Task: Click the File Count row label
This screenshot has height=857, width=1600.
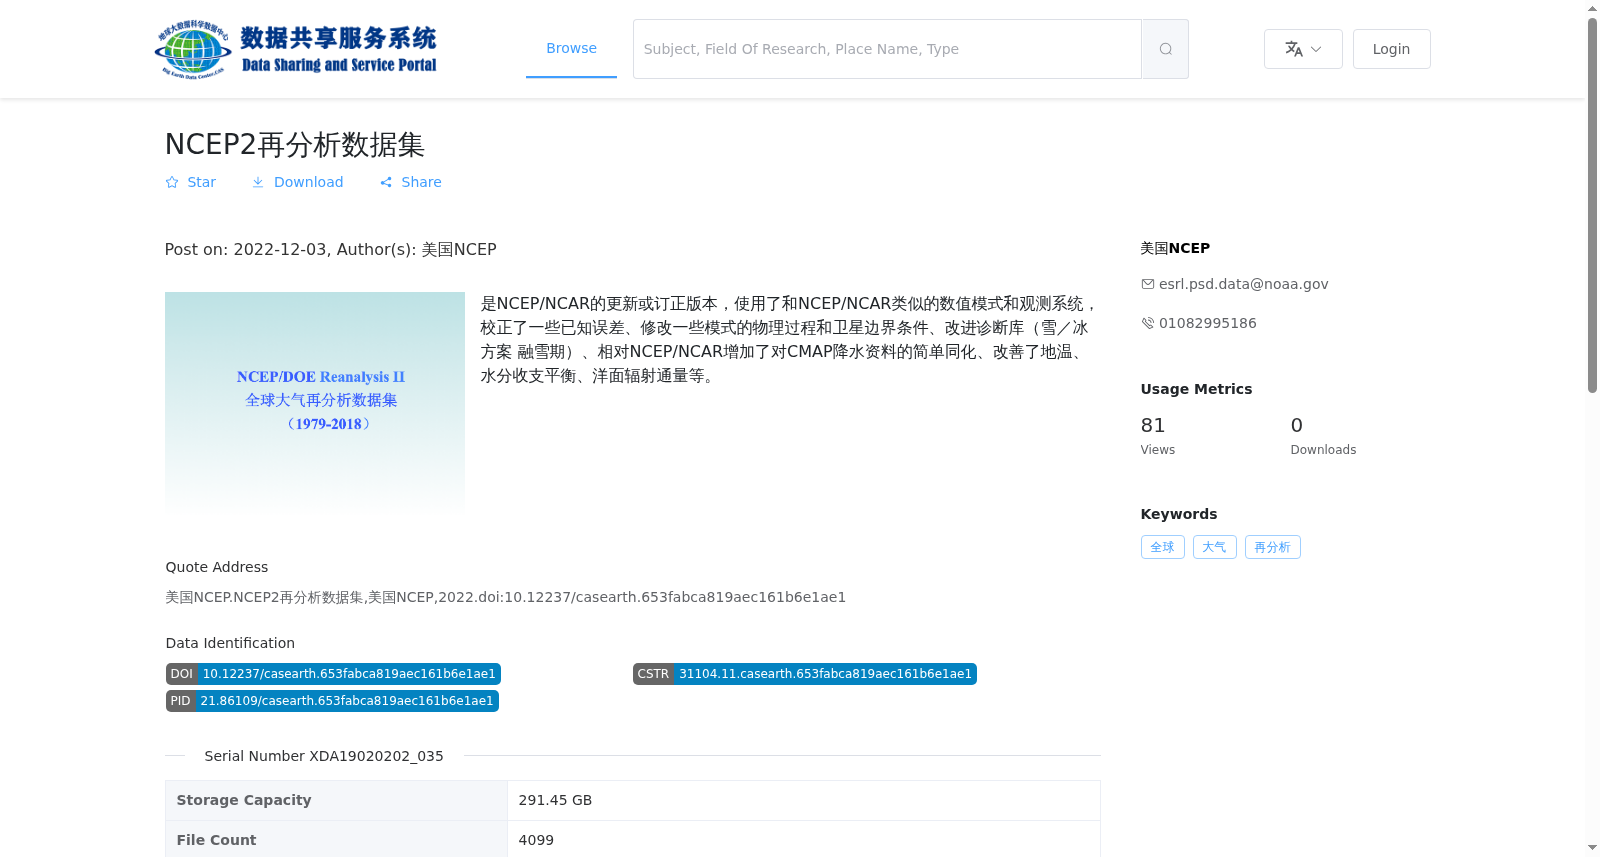Action: click(216, 840)
